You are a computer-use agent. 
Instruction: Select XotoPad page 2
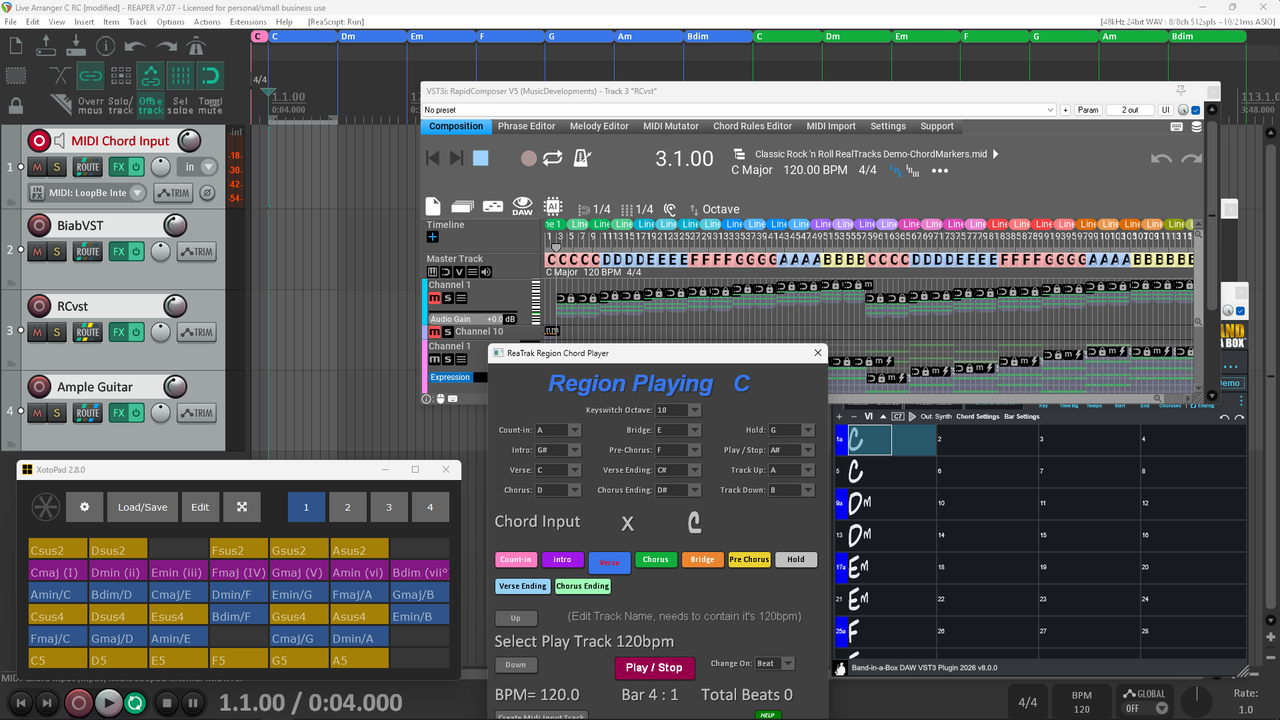[348, 507]
